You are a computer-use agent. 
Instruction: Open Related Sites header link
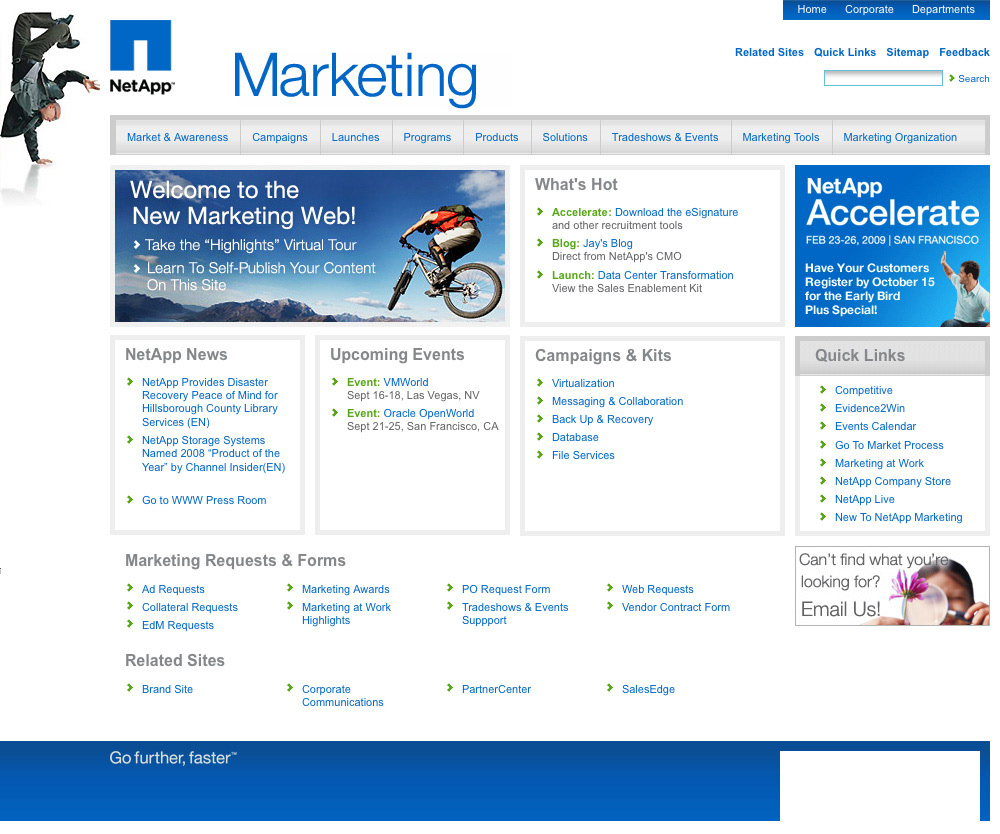tap(769, 52)
